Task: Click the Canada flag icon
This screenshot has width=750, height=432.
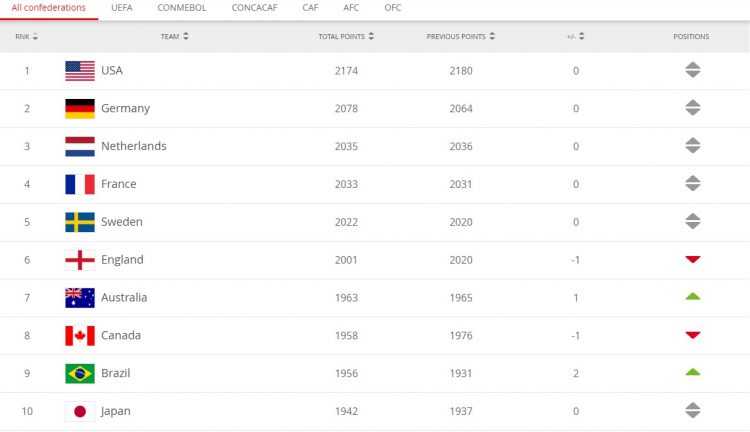Action: tap(80, 335)
